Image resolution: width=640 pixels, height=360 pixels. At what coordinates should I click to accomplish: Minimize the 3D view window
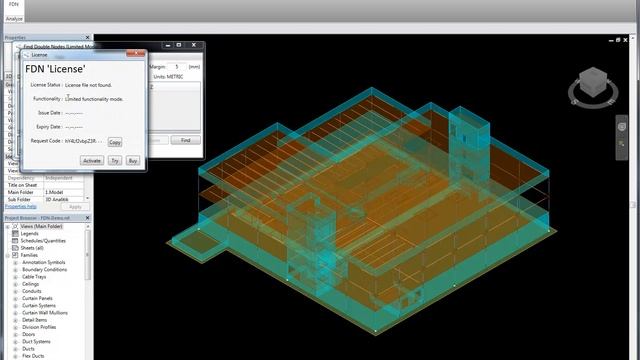click(611, 40)
